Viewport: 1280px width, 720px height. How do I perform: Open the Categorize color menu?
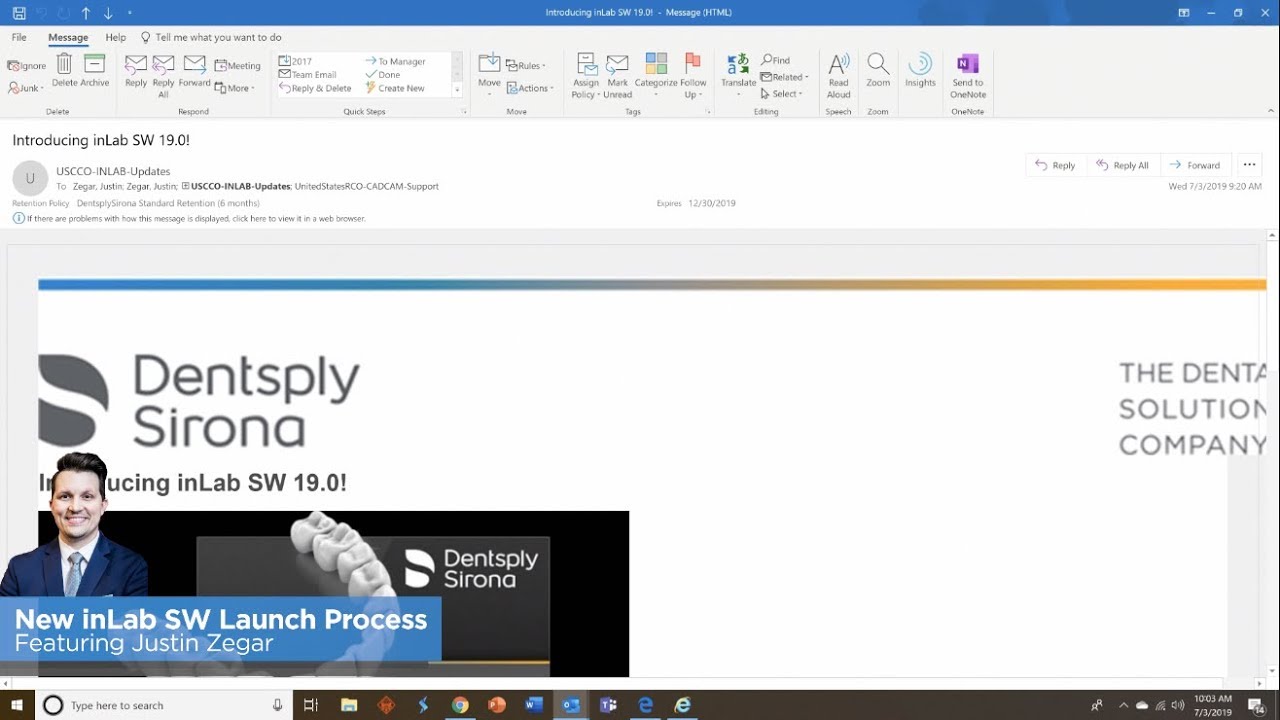click(x=656, y=75)
